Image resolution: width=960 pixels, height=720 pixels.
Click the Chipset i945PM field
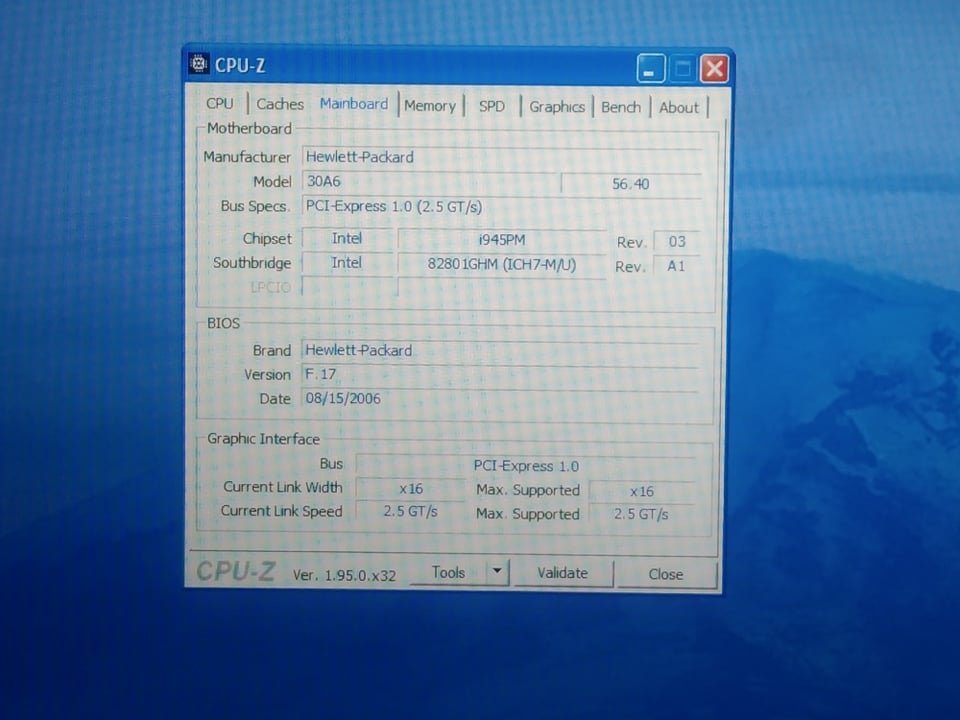501,240
